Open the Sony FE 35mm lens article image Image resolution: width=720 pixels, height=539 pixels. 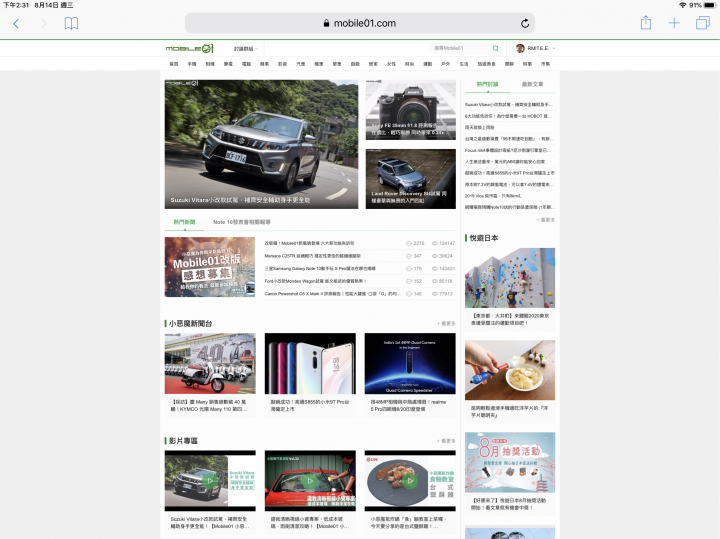[x=411, y=110]
